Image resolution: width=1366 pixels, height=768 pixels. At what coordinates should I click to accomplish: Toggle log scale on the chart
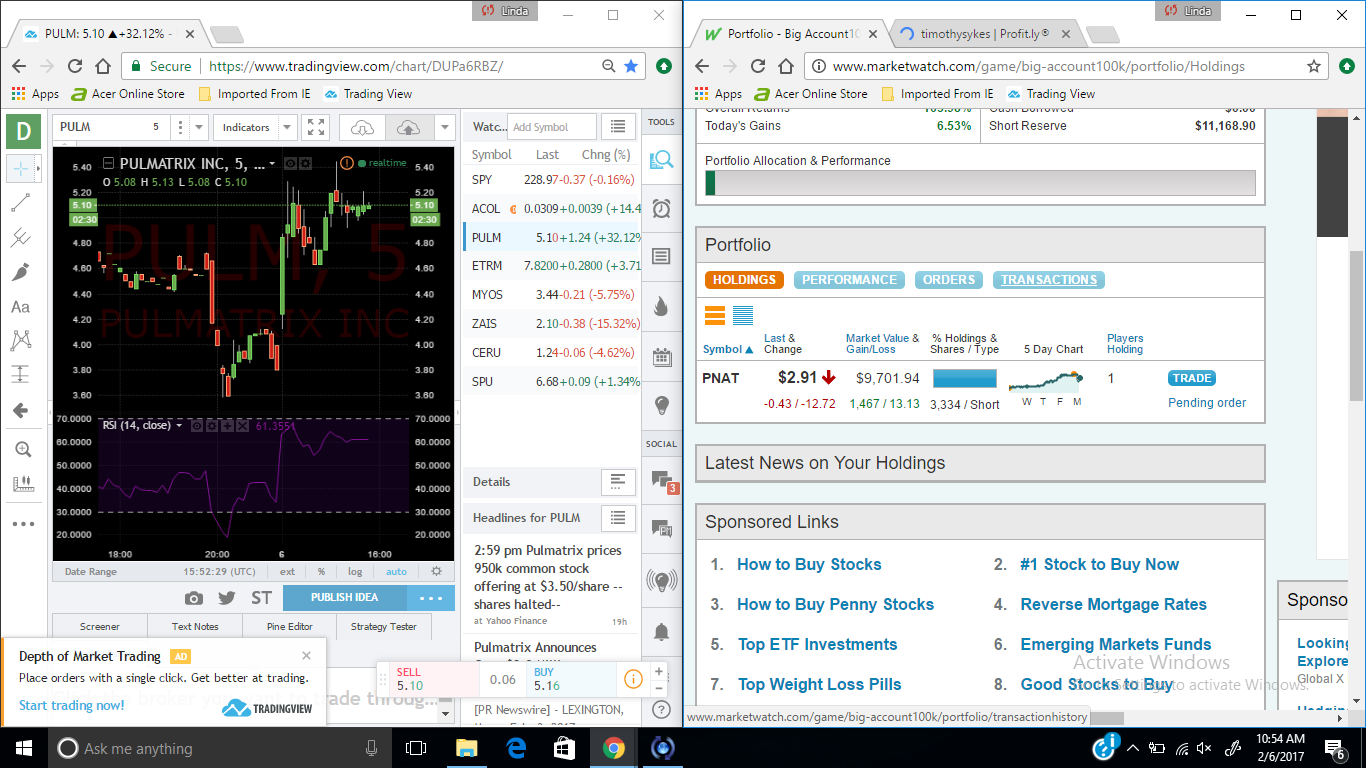(x=355, y=572)
